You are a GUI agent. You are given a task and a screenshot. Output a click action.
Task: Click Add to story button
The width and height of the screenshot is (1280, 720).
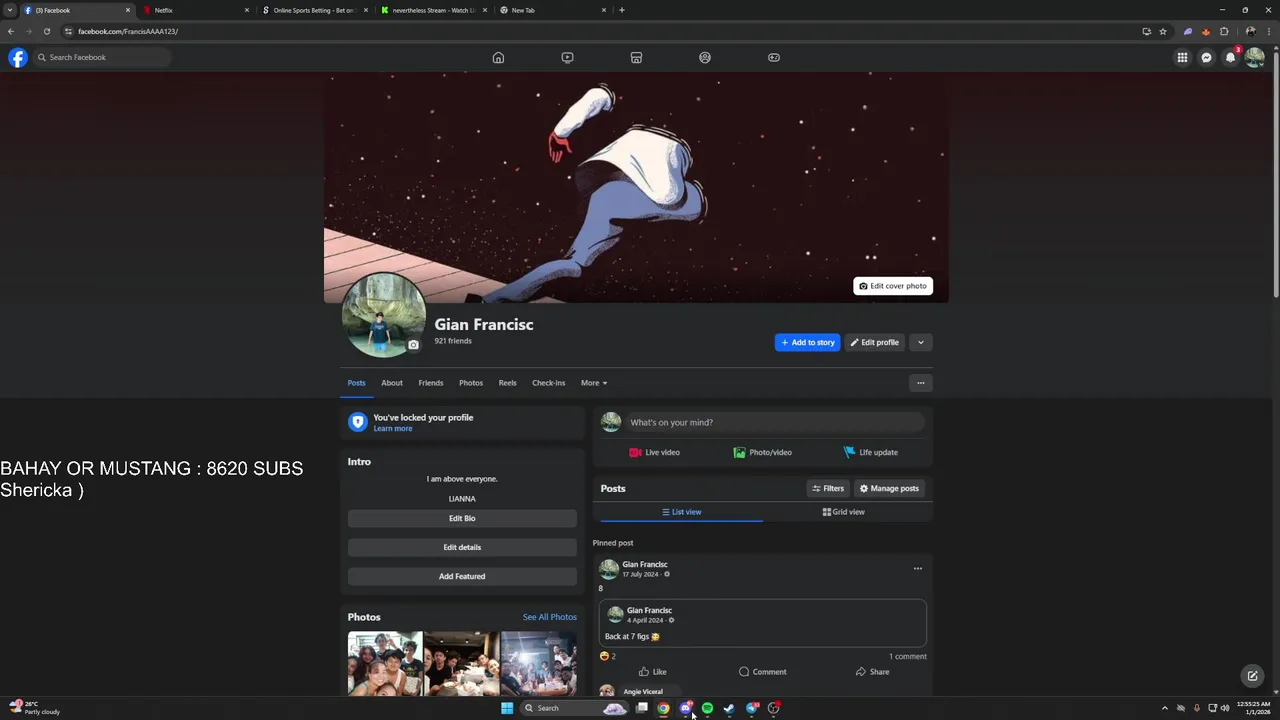tap(807, 342)
